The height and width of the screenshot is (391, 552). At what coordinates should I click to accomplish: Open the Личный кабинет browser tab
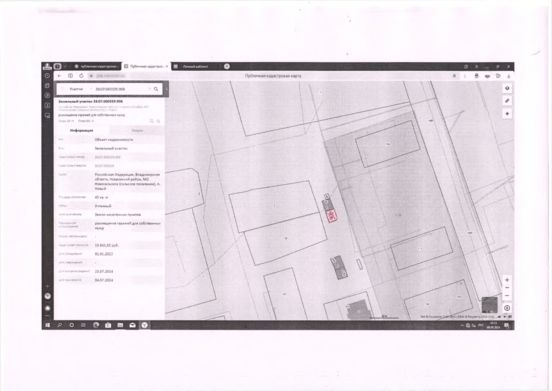coord(195,67)
